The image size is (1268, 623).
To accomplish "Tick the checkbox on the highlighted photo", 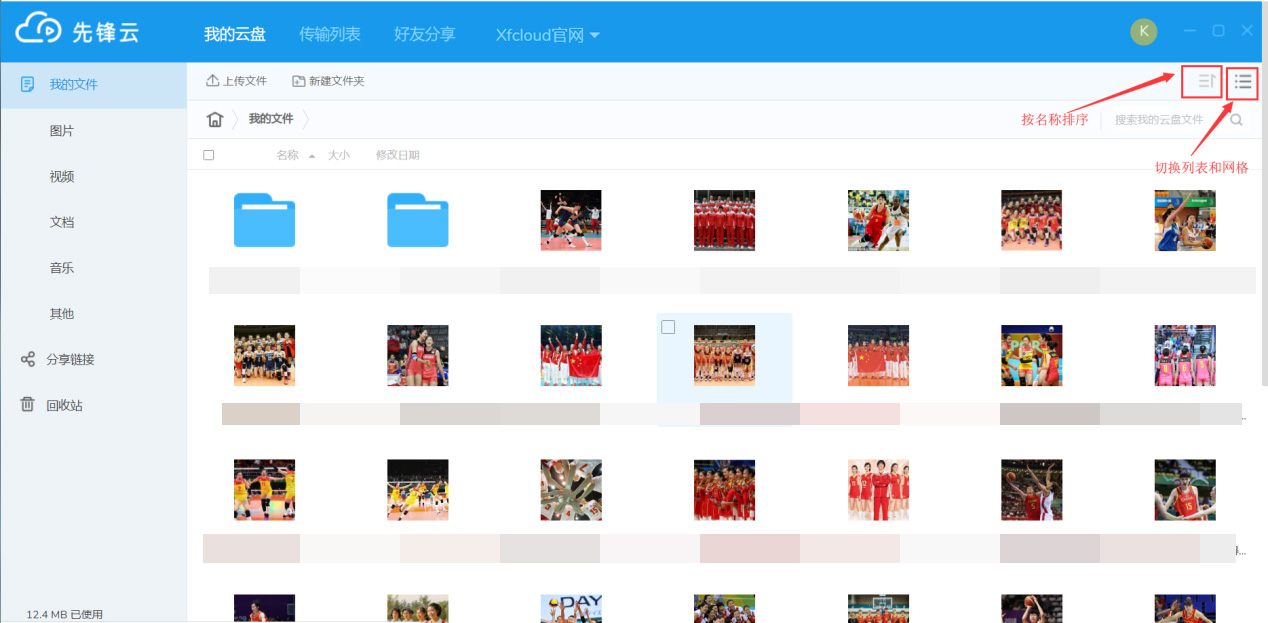I will point(668,327).
